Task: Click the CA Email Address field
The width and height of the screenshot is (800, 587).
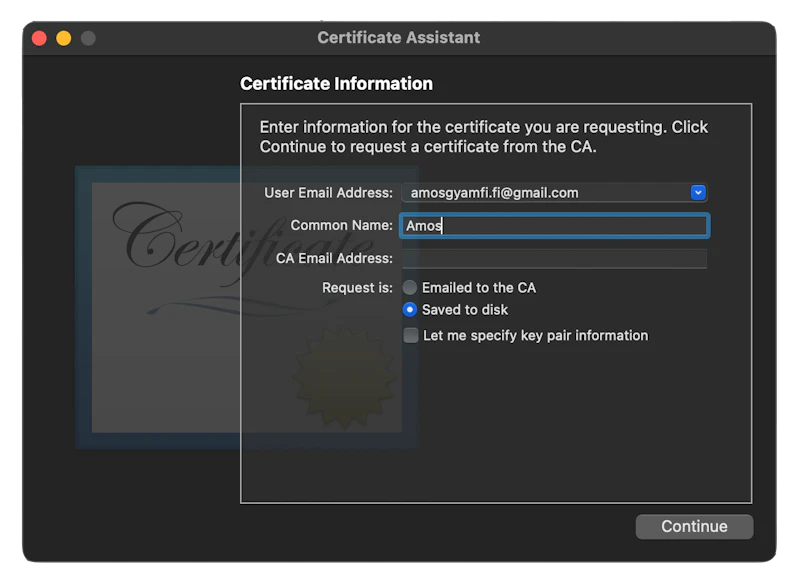Action: pyautogui.click(x=555, y=258)
